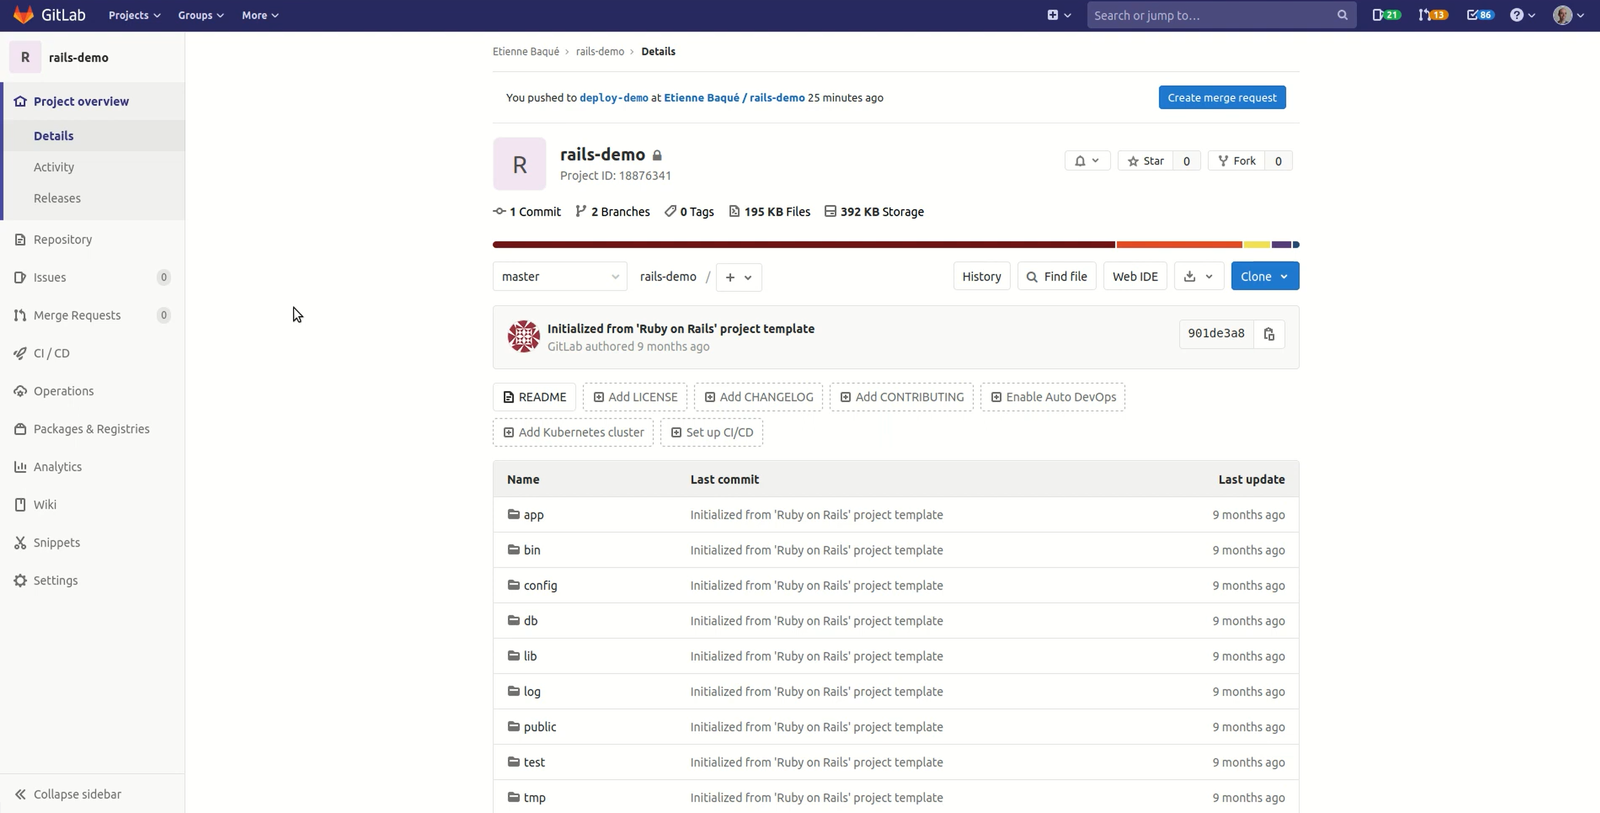Screen dimensions: 1600x813
Task: Click the Snippets scissors item
Action: (20, 542)
